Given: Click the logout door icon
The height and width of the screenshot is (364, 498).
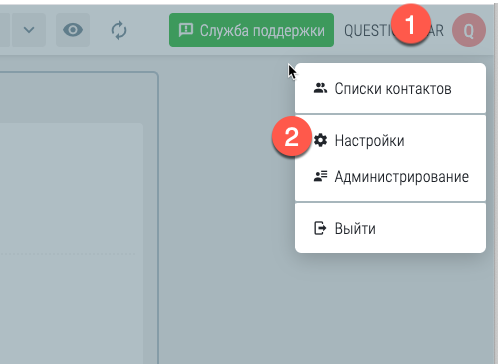Looking at the screenshot, I should point(320,228).
